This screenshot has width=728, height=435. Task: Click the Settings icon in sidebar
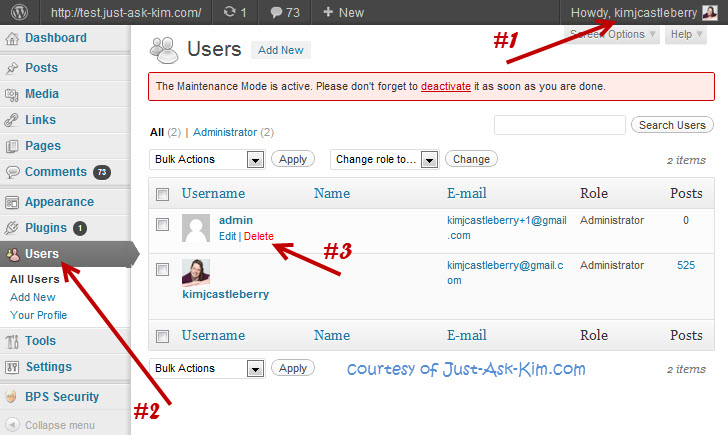12,367
